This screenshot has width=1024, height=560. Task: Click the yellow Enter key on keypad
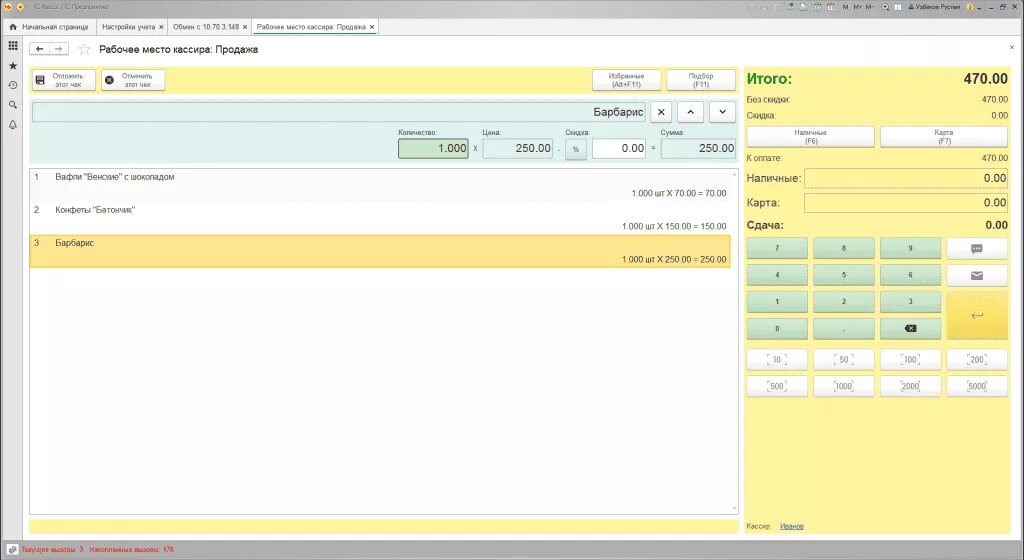click(x=977, y=315)
